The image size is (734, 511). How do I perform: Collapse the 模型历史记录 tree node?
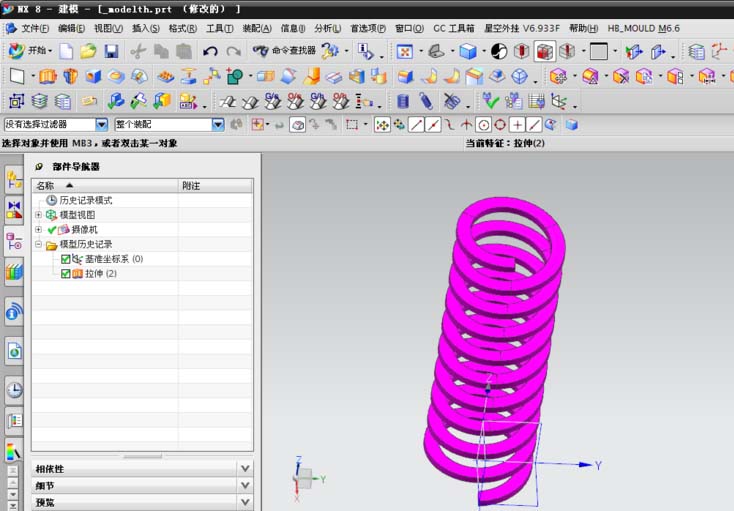39,245
